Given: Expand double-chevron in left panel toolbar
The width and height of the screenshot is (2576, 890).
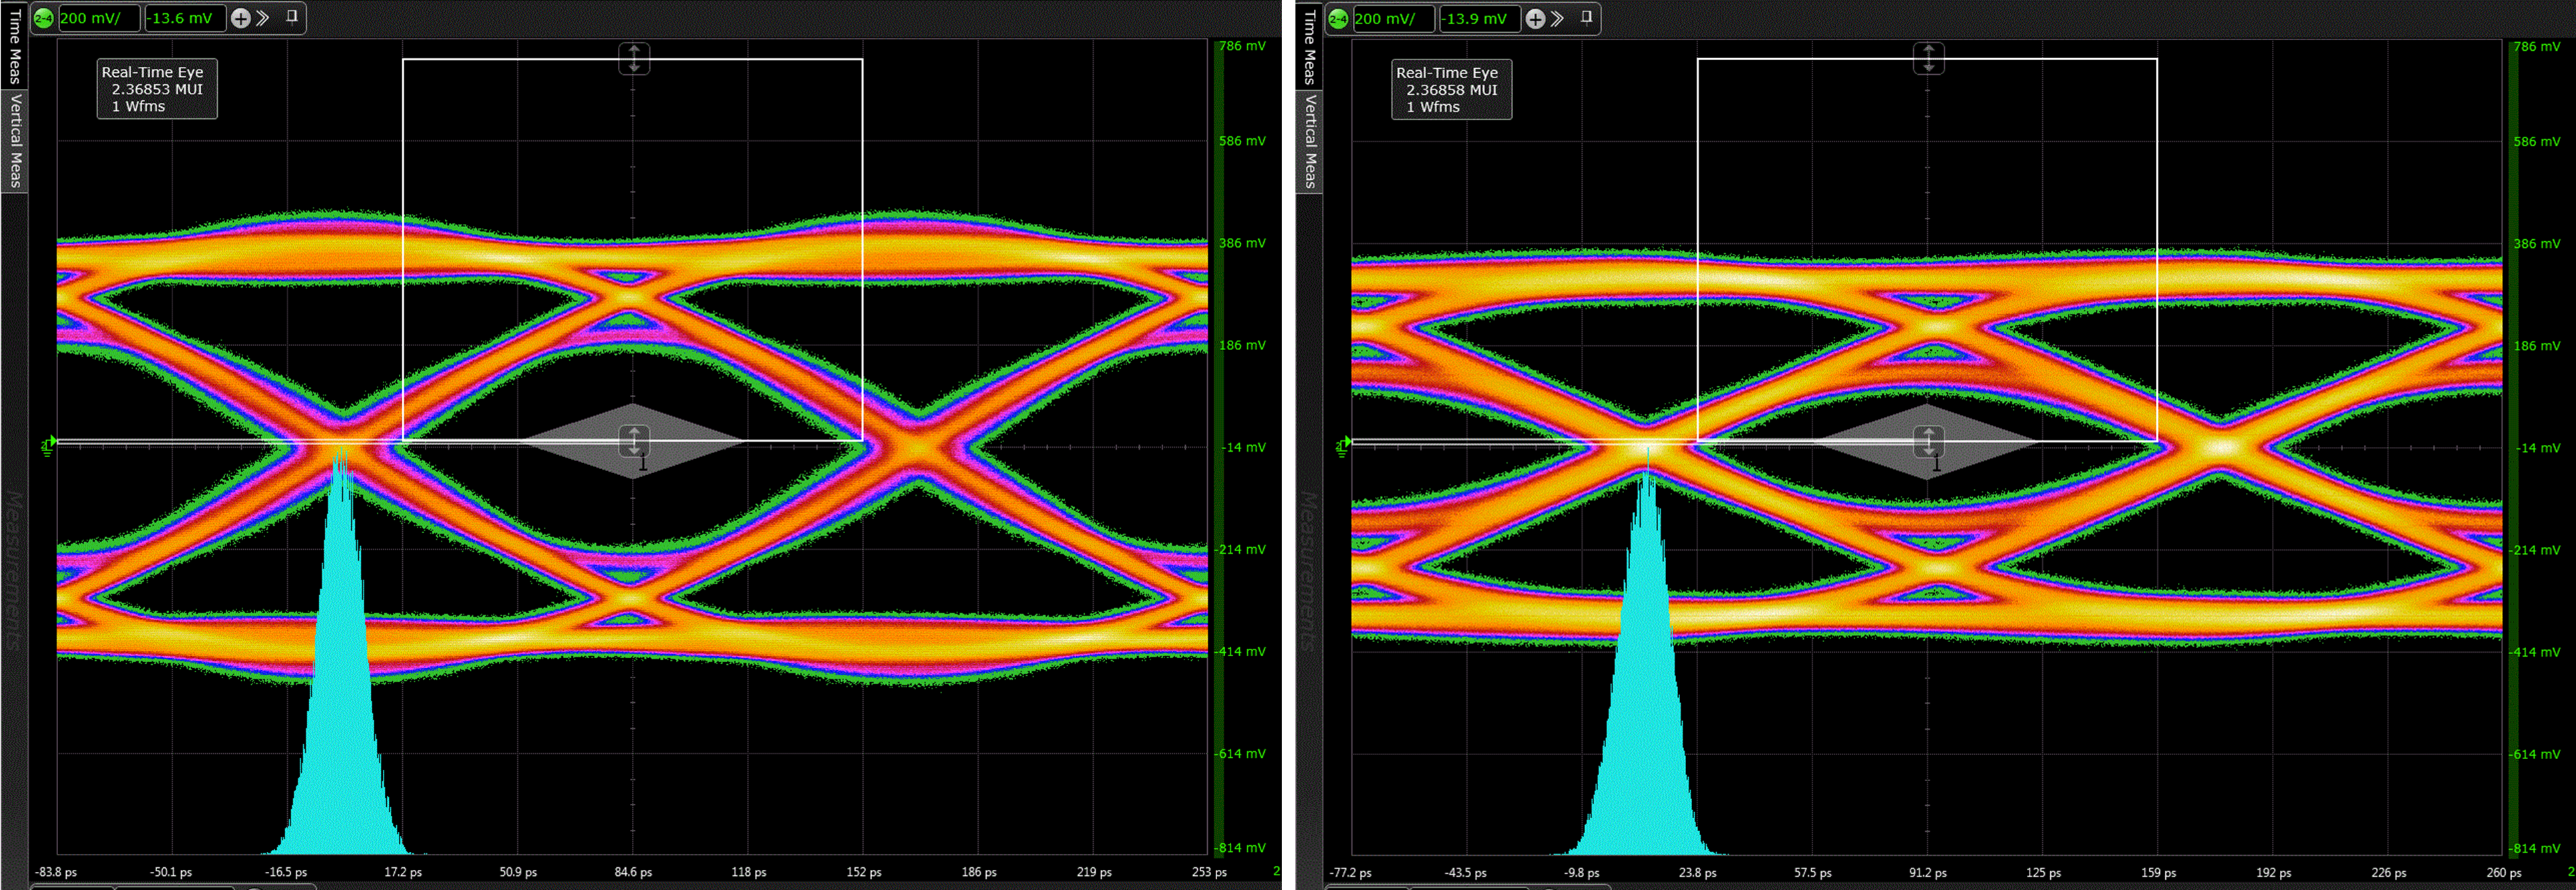Looking at the screenshot, I should coord(263,18).
